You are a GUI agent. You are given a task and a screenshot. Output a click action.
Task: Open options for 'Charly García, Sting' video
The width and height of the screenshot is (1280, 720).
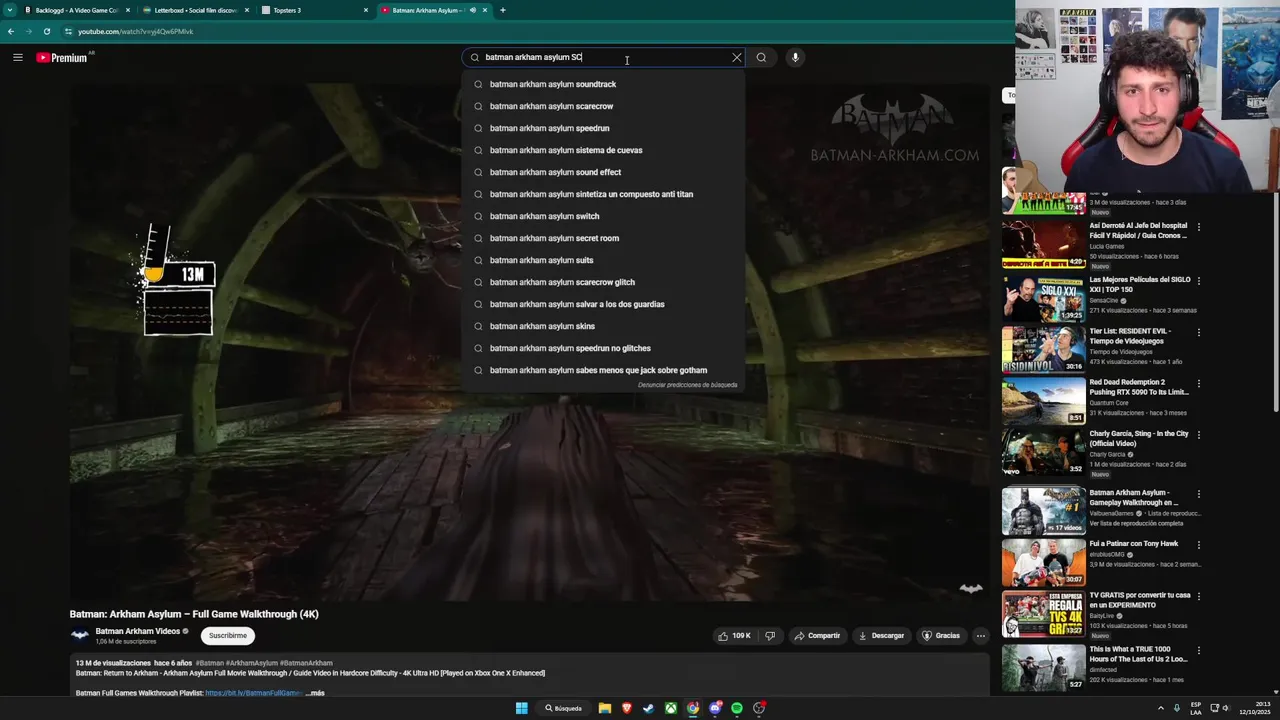1198,435
